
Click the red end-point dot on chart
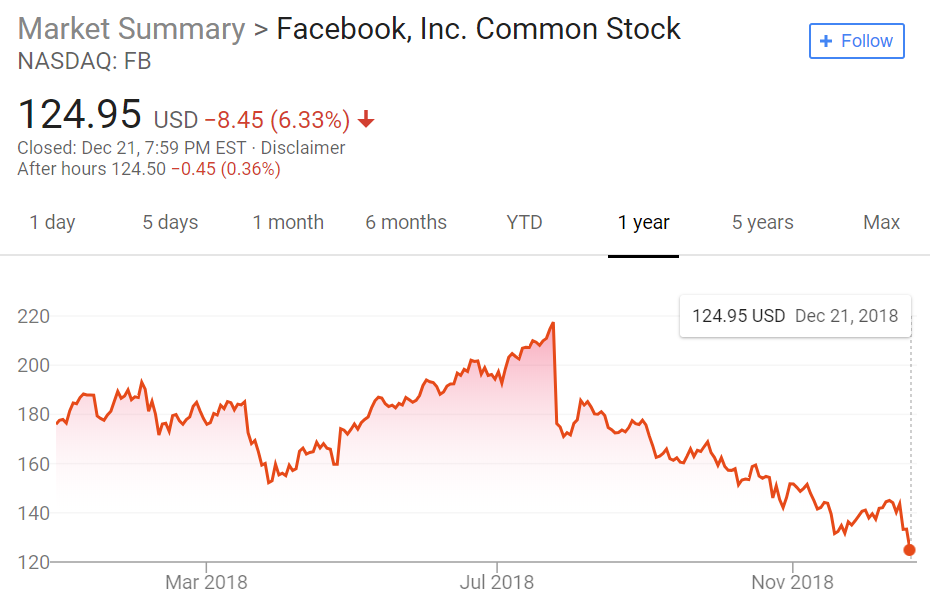pyautogui.click(x=909, y=550)
